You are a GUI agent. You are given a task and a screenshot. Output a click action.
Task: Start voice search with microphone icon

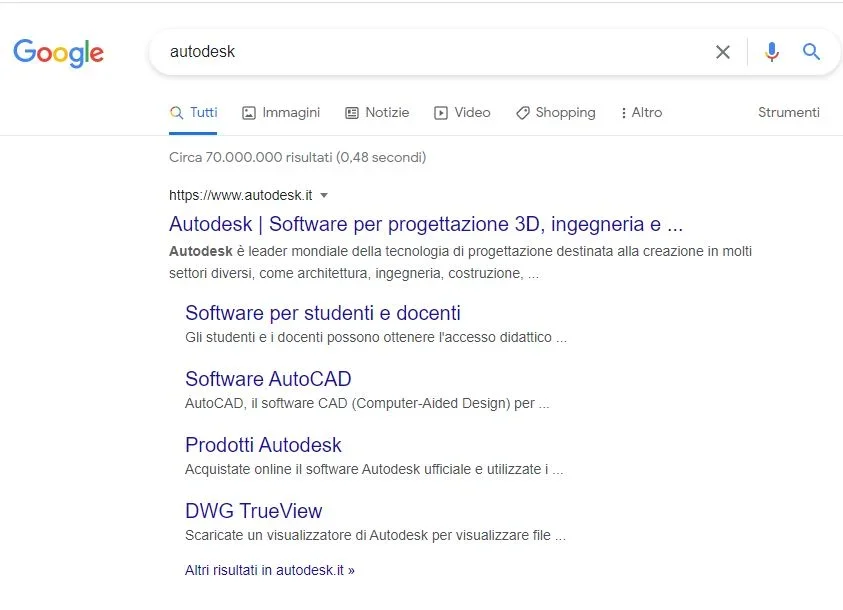click(x=771, y=52)
